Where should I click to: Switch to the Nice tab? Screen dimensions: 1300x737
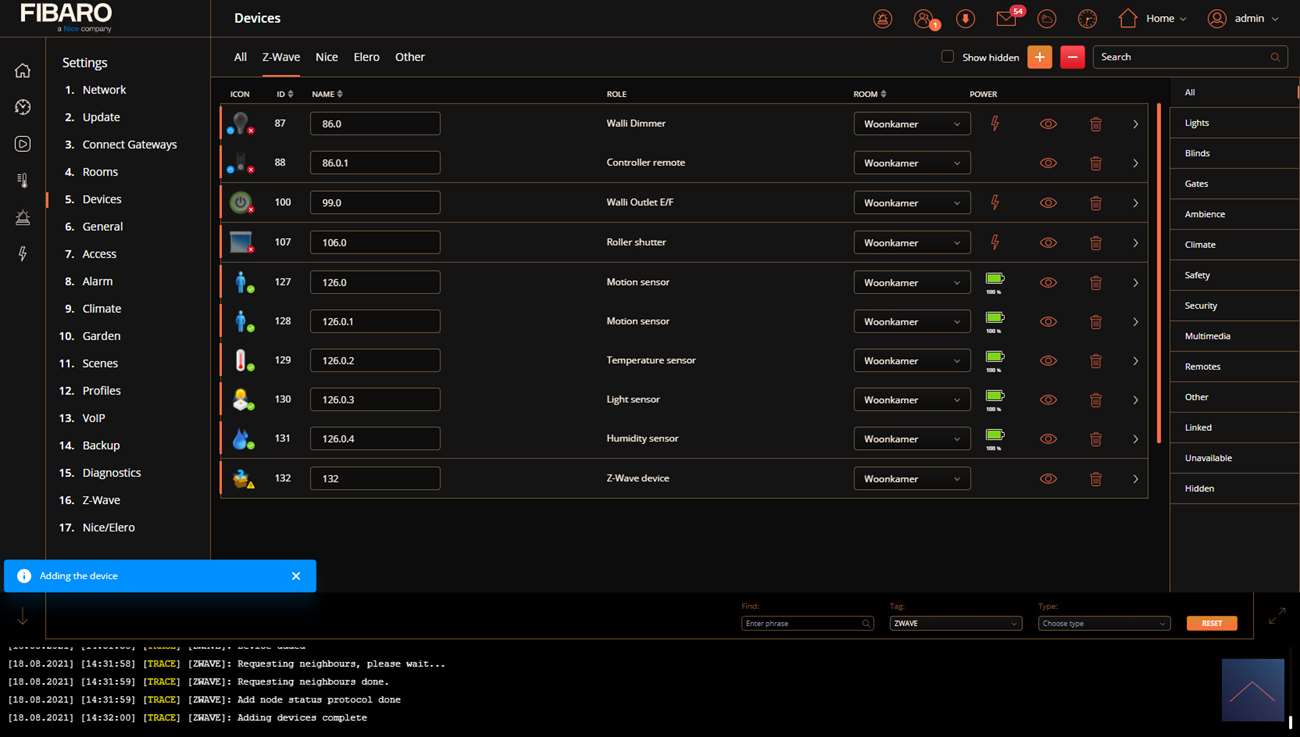click(x=327, y=57)
